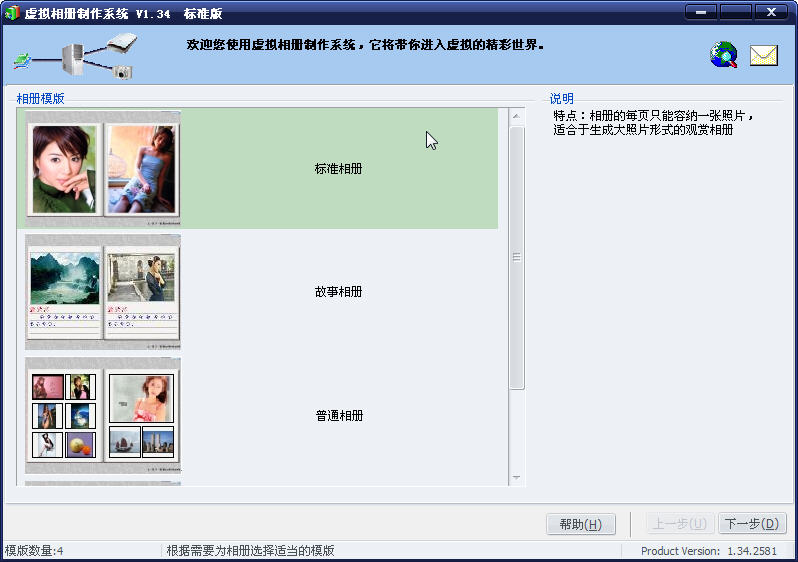
Task: Click the template list scrollbar thumb
Action: coord(517,258)
